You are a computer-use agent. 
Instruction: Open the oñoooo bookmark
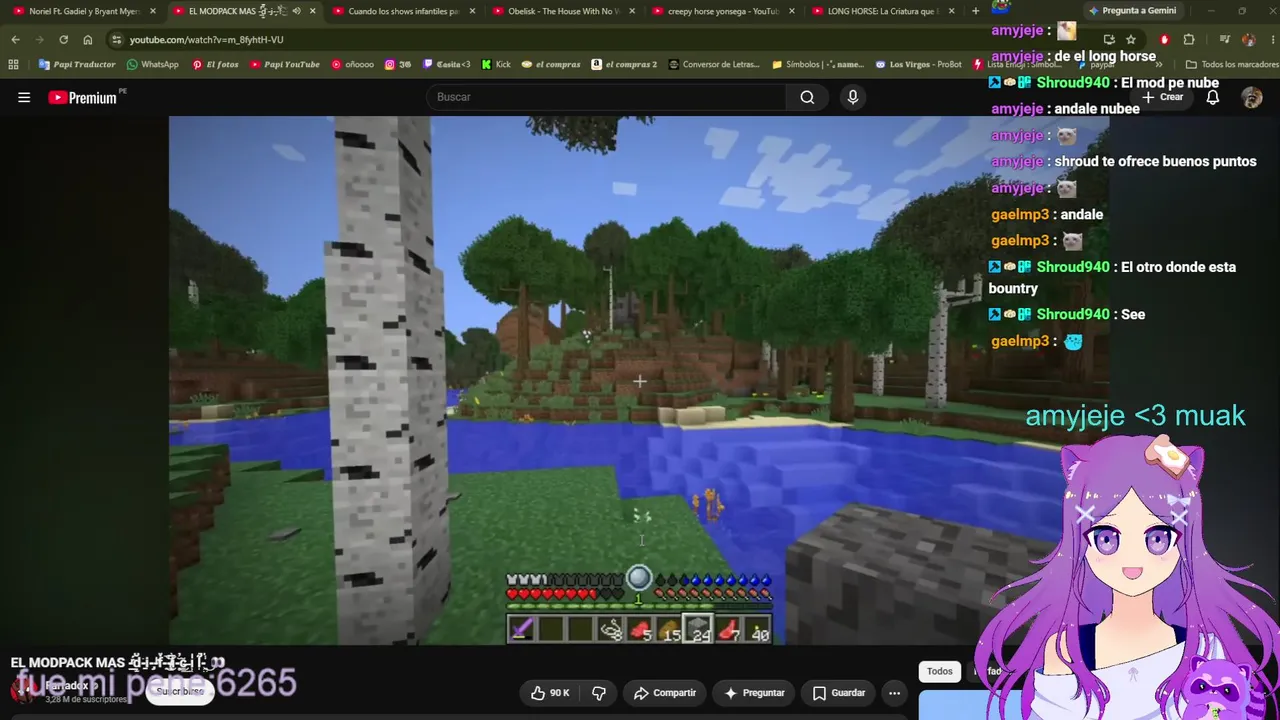(x=352, y=64)
